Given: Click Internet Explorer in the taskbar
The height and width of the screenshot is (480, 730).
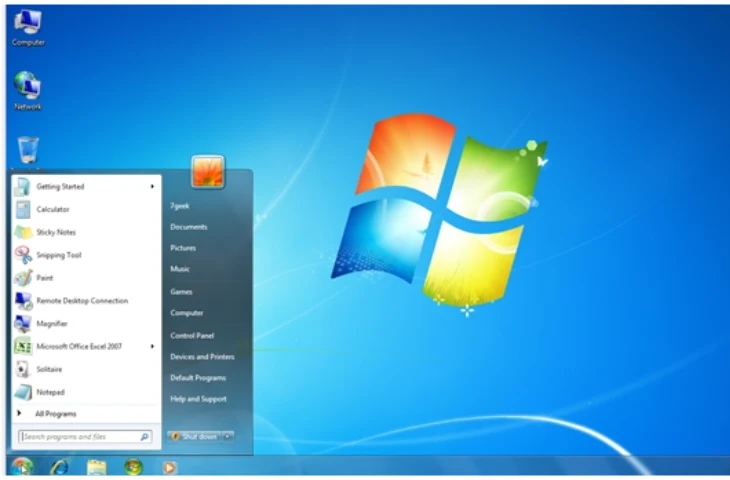Looking at the screenshot, I should tap(59, 467).
